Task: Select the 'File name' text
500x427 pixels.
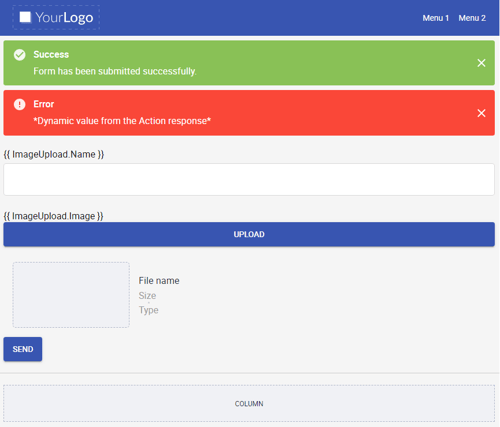Action: (x=159, y=281)
